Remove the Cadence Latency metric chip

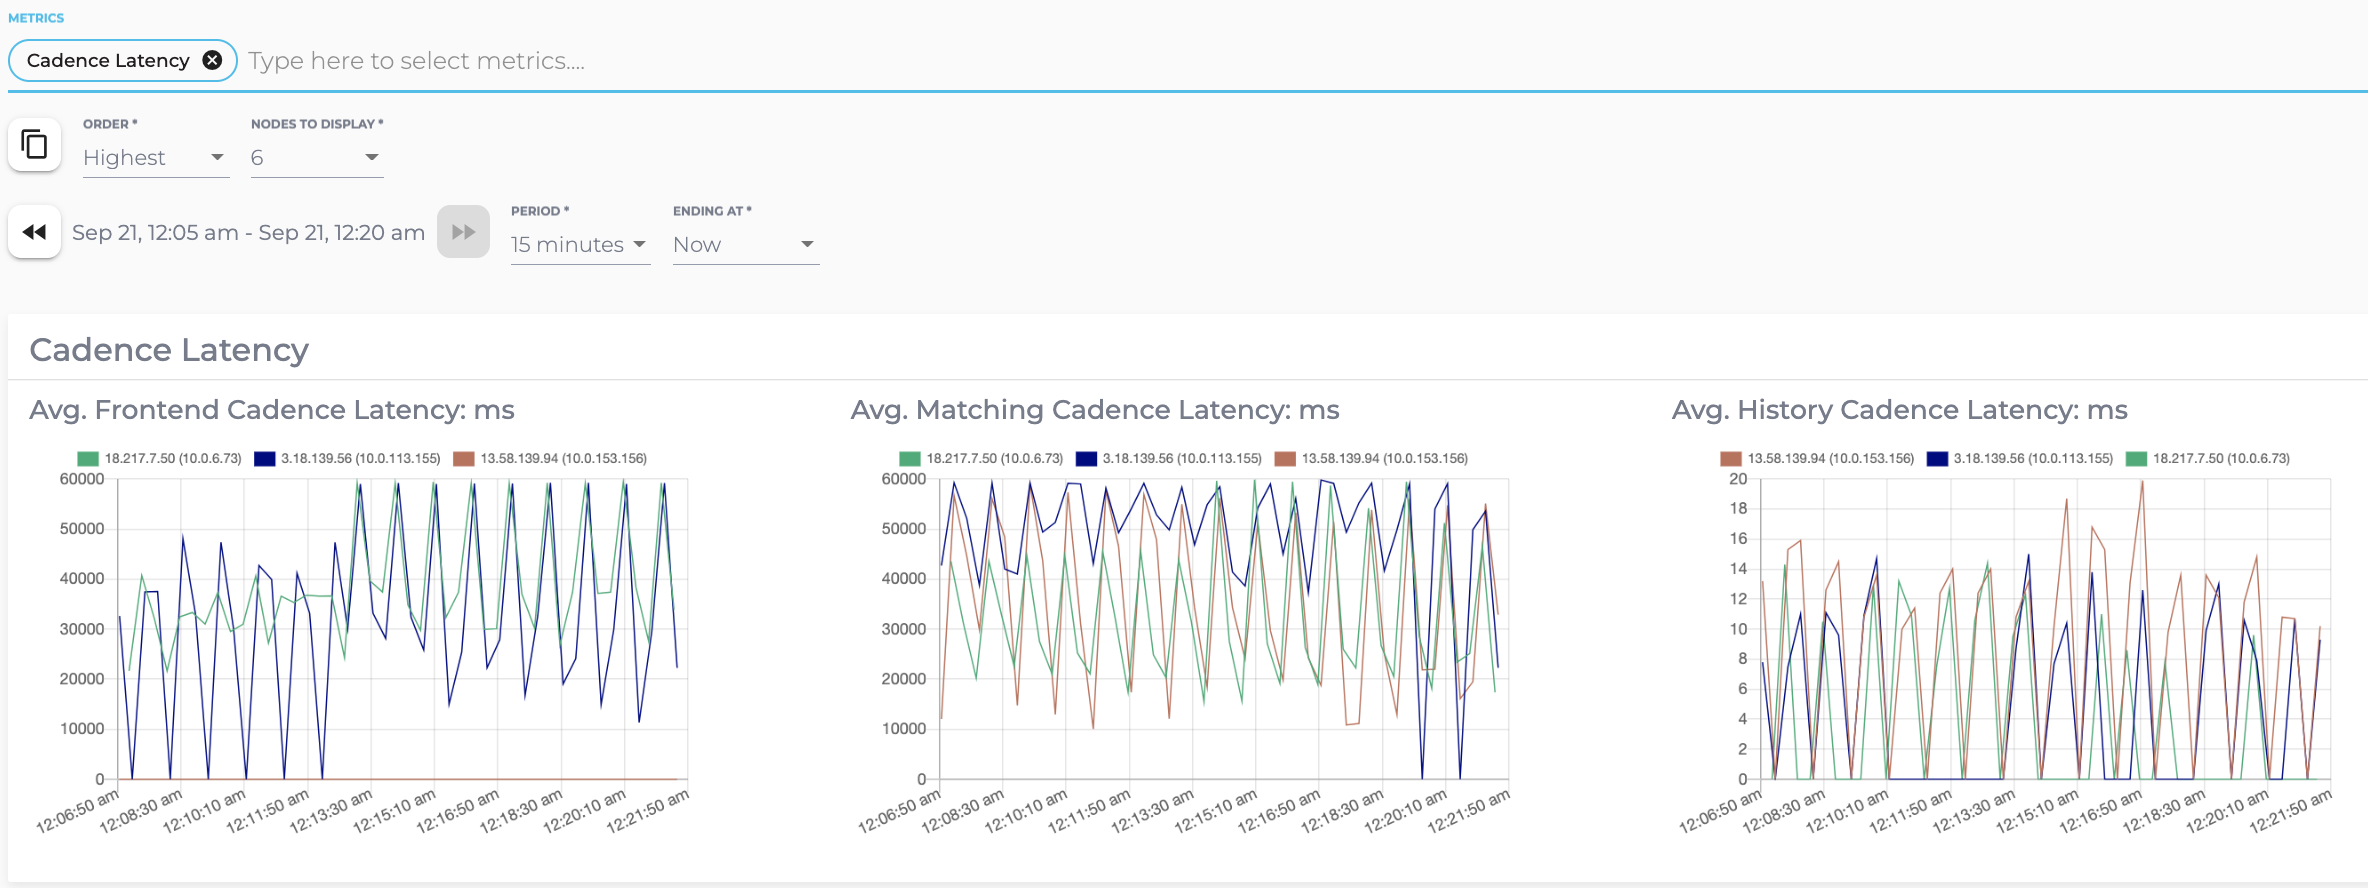pos(212,60)
